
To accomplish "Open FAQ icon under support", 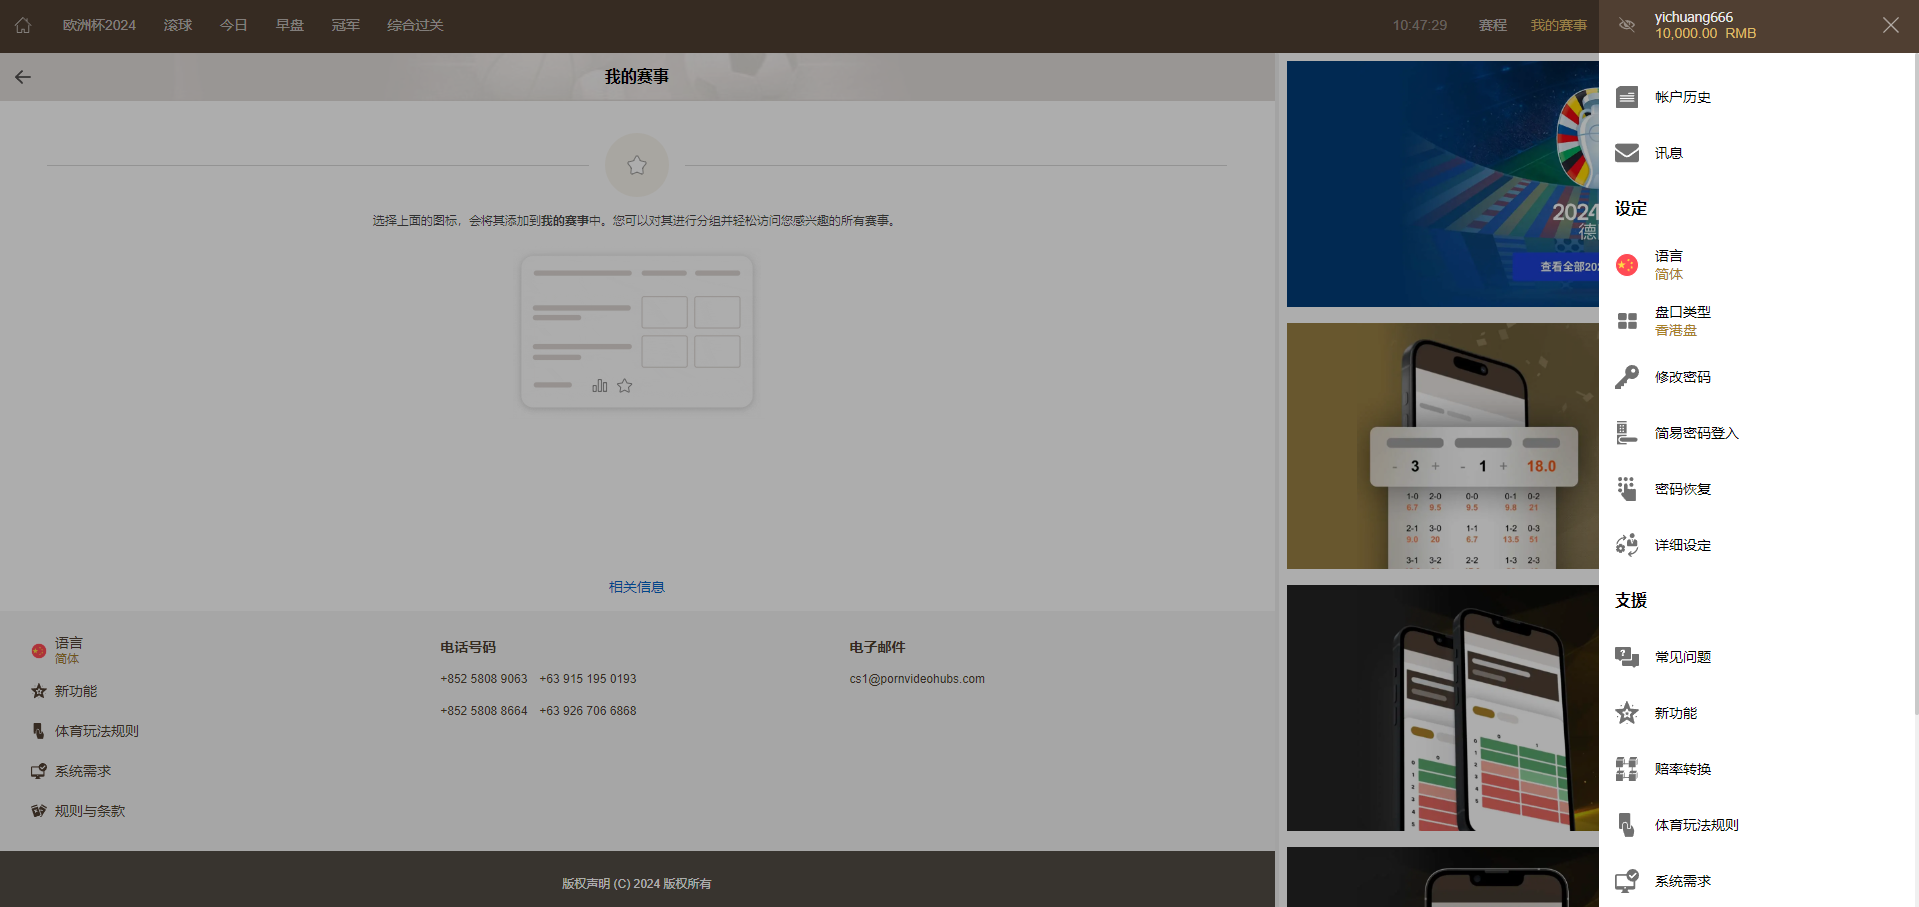I will pos(1627,657).
